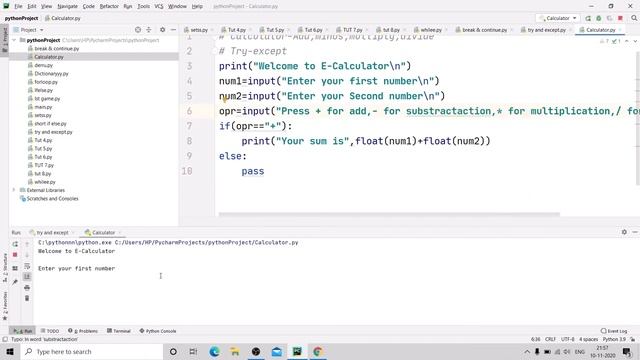Open Search Everywhere magnifier

pos(634,18)
